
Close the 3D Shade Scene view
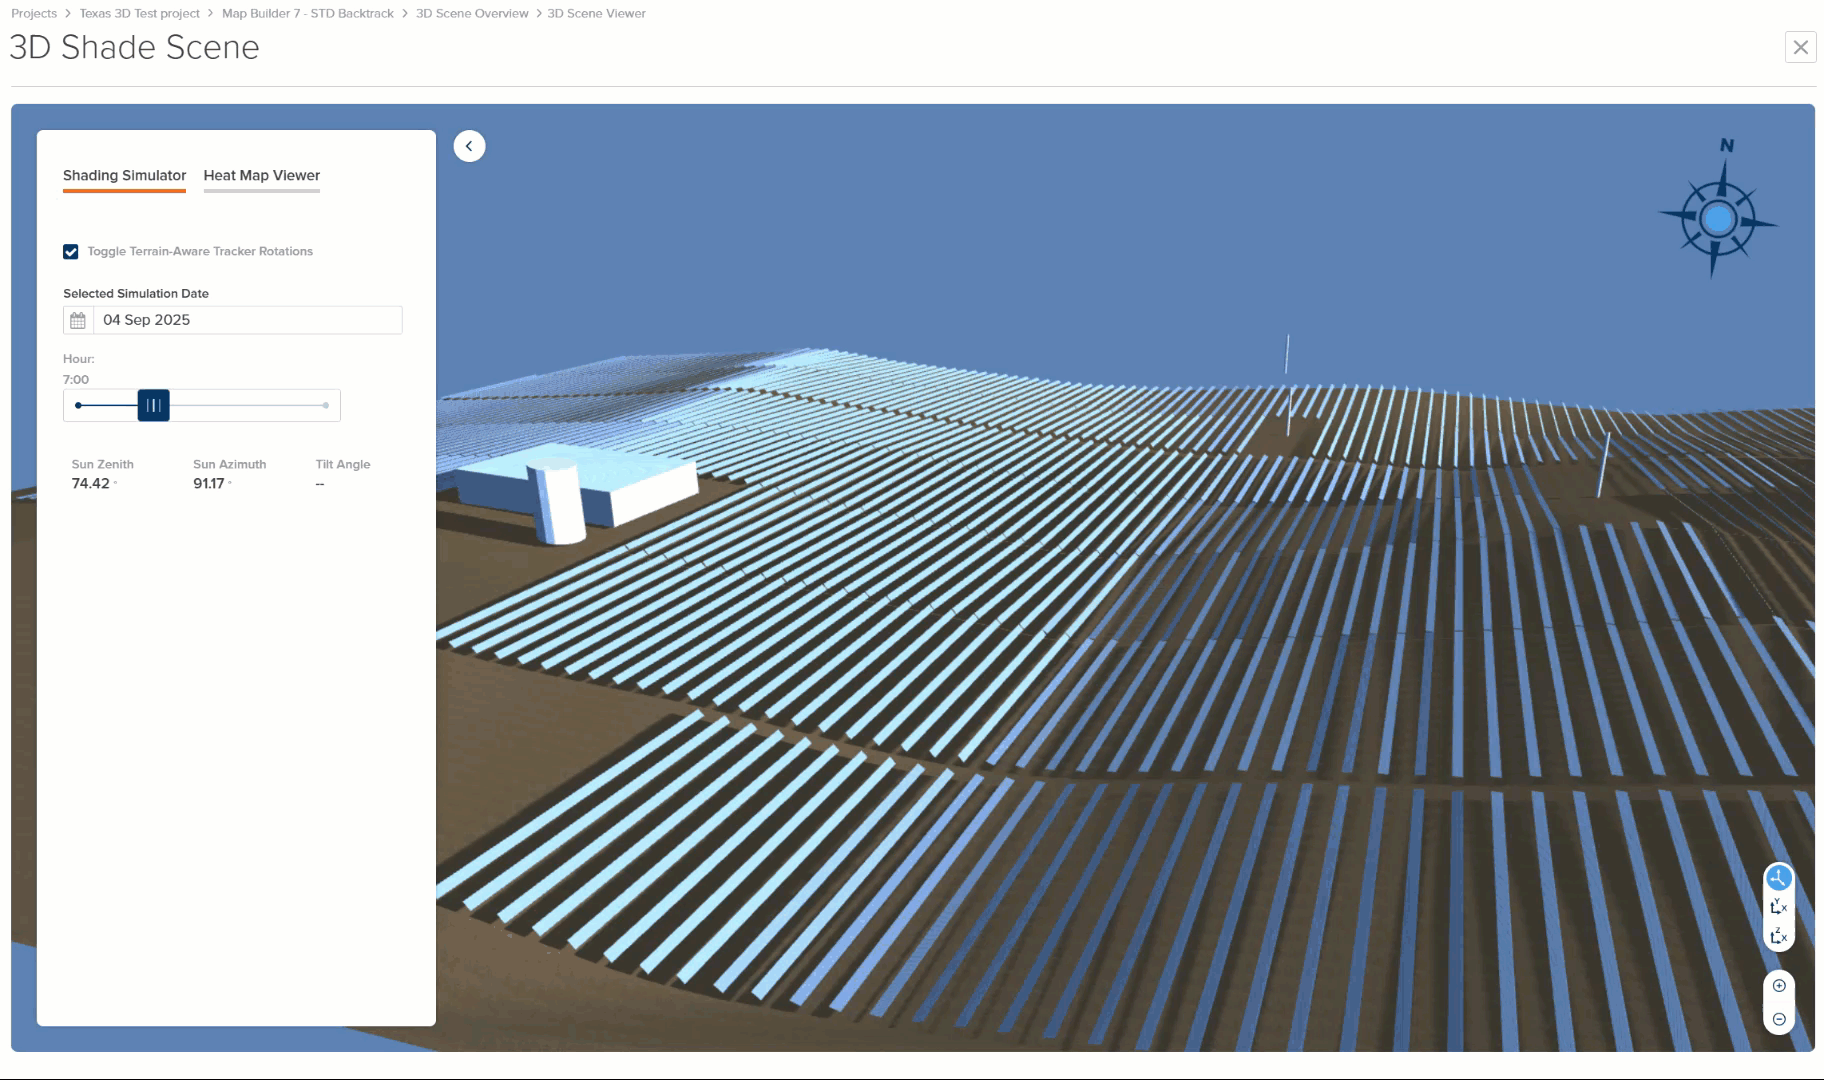pyautogui.click(x=1800, y=47)
